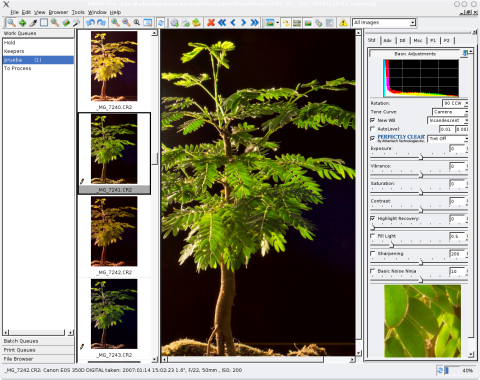Enable the Basic Noise Ninja checkbox
480x380 pixels.
pyautogui.click(x=373, y=271)
